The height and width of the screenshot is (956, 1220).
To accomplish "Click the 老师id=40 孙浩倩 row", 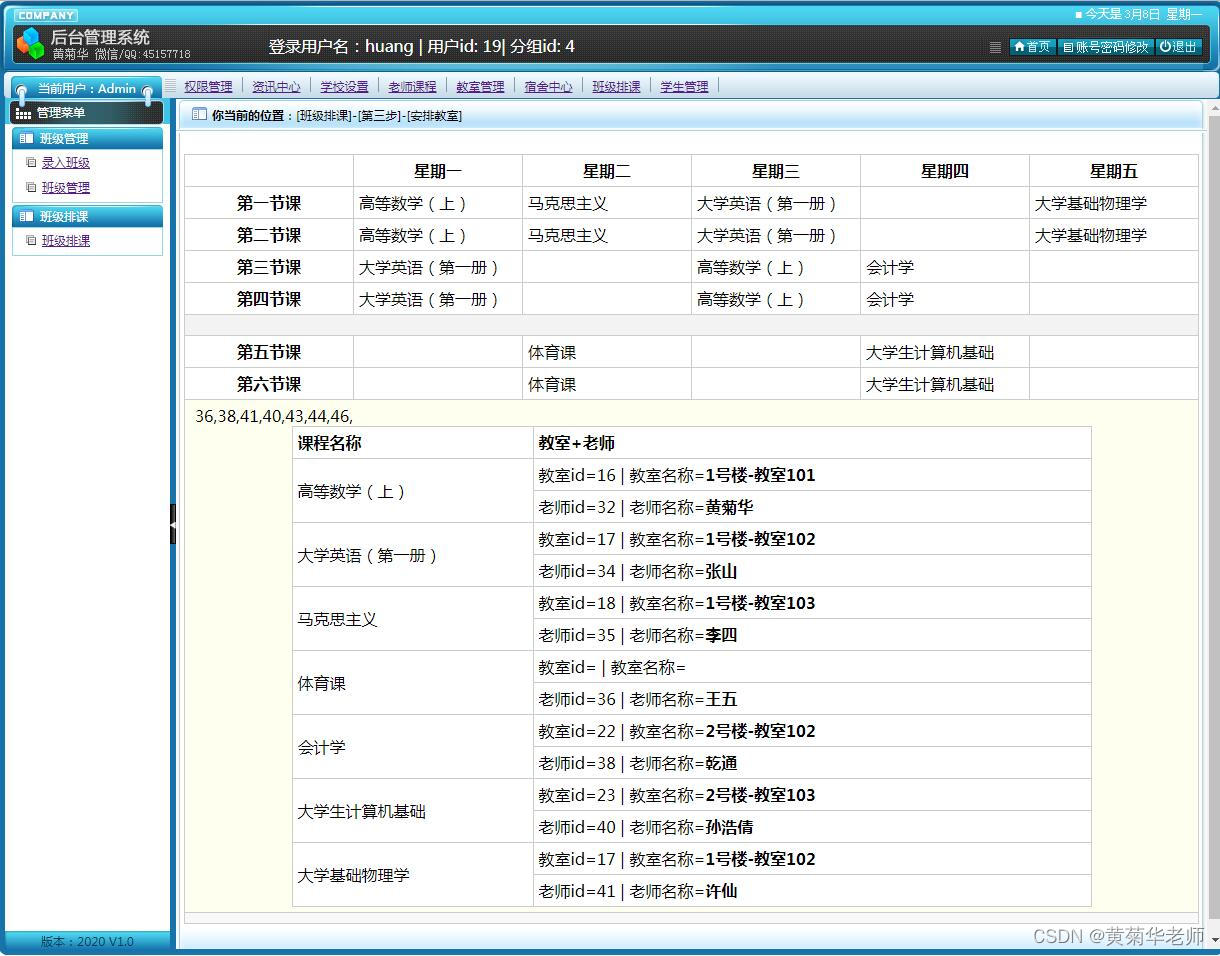I will [x=812, y=827].
